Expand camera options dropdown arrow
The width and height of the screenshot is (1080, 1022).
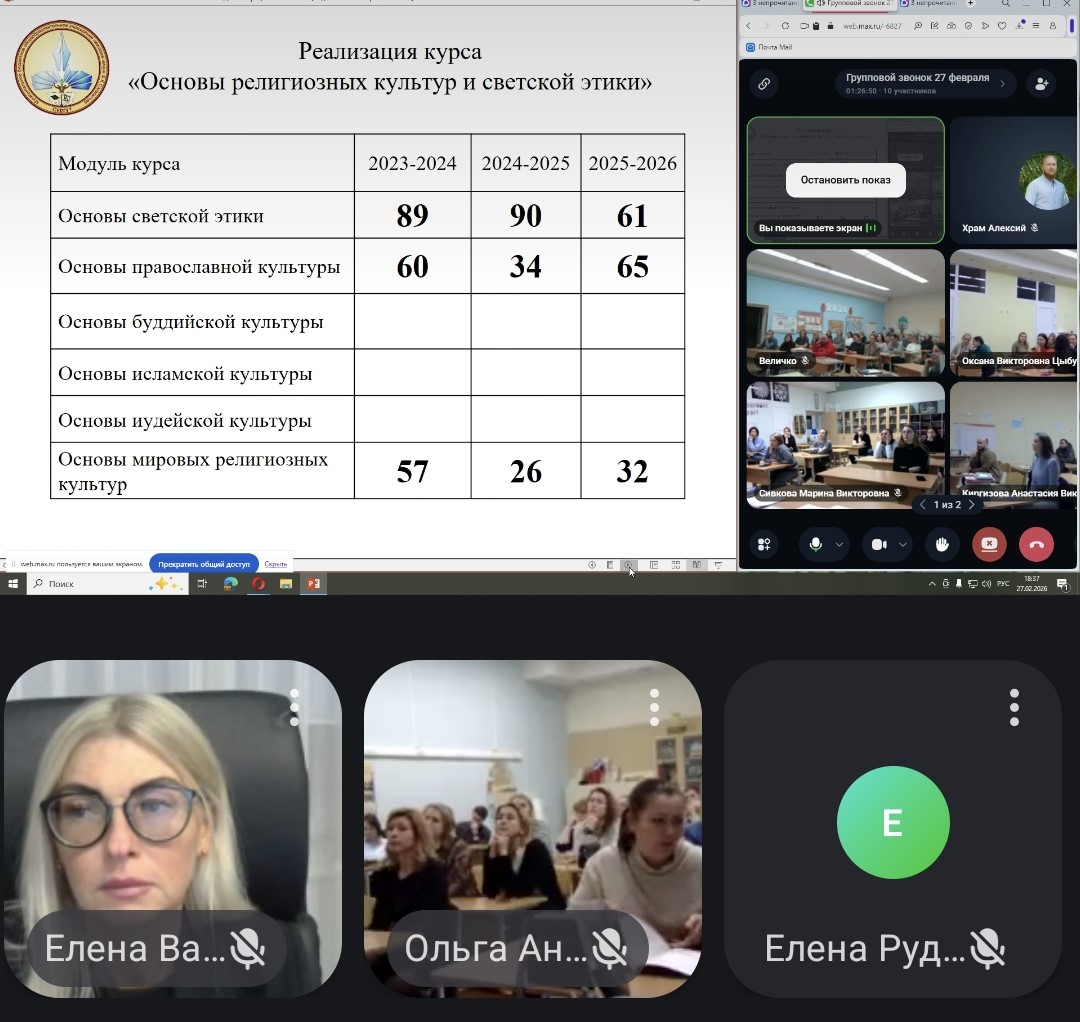[x=903, y=544]
